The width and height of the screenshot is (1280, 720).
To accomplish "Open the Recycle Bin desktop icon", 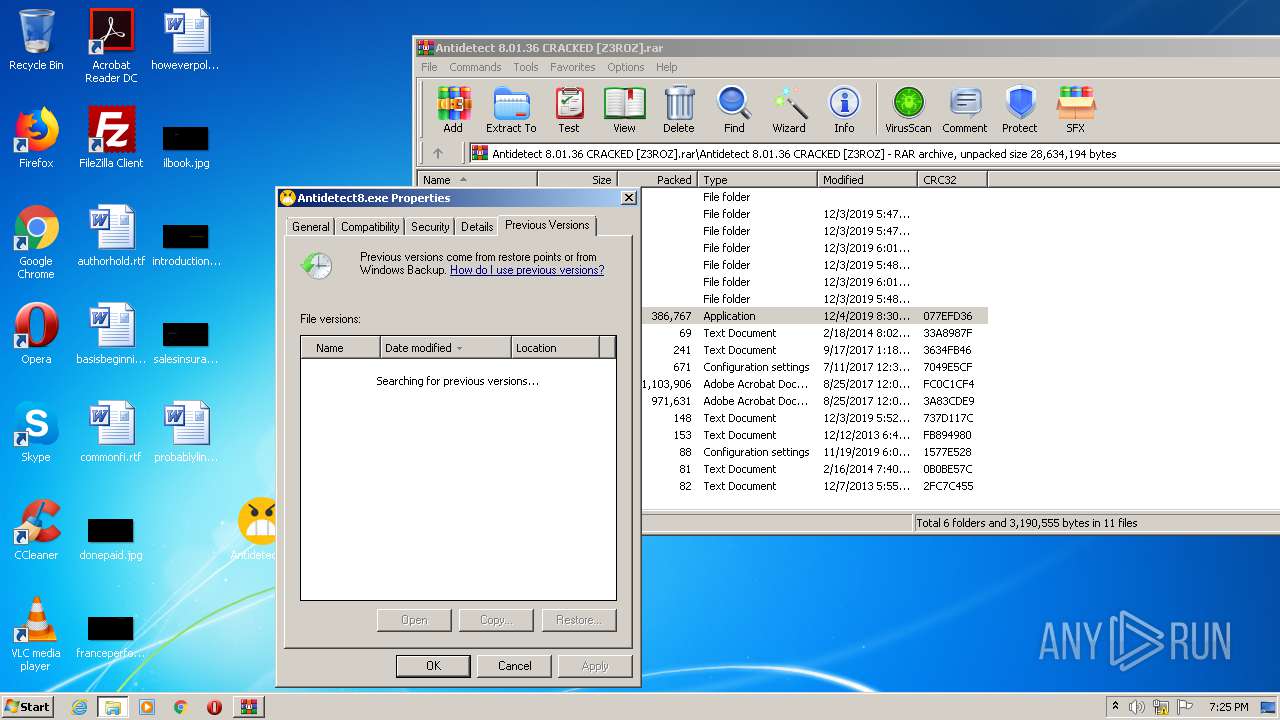I will click(x=36, y=40).
